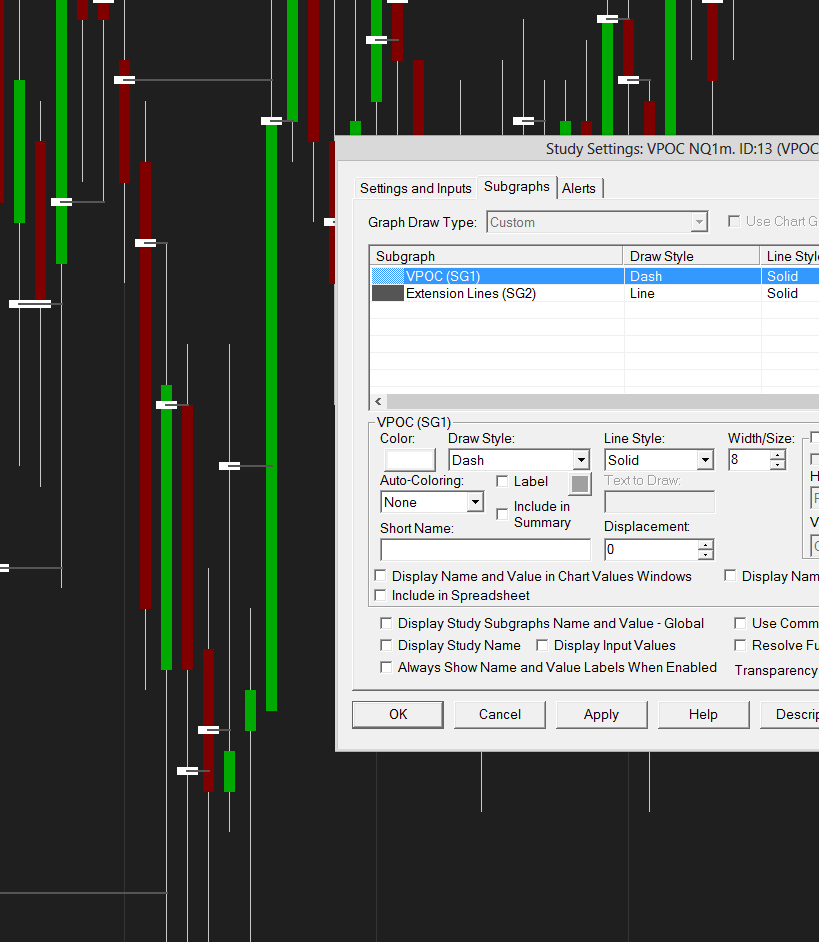Click the Apply button
The image size is (819, 942).
(601, 714)
